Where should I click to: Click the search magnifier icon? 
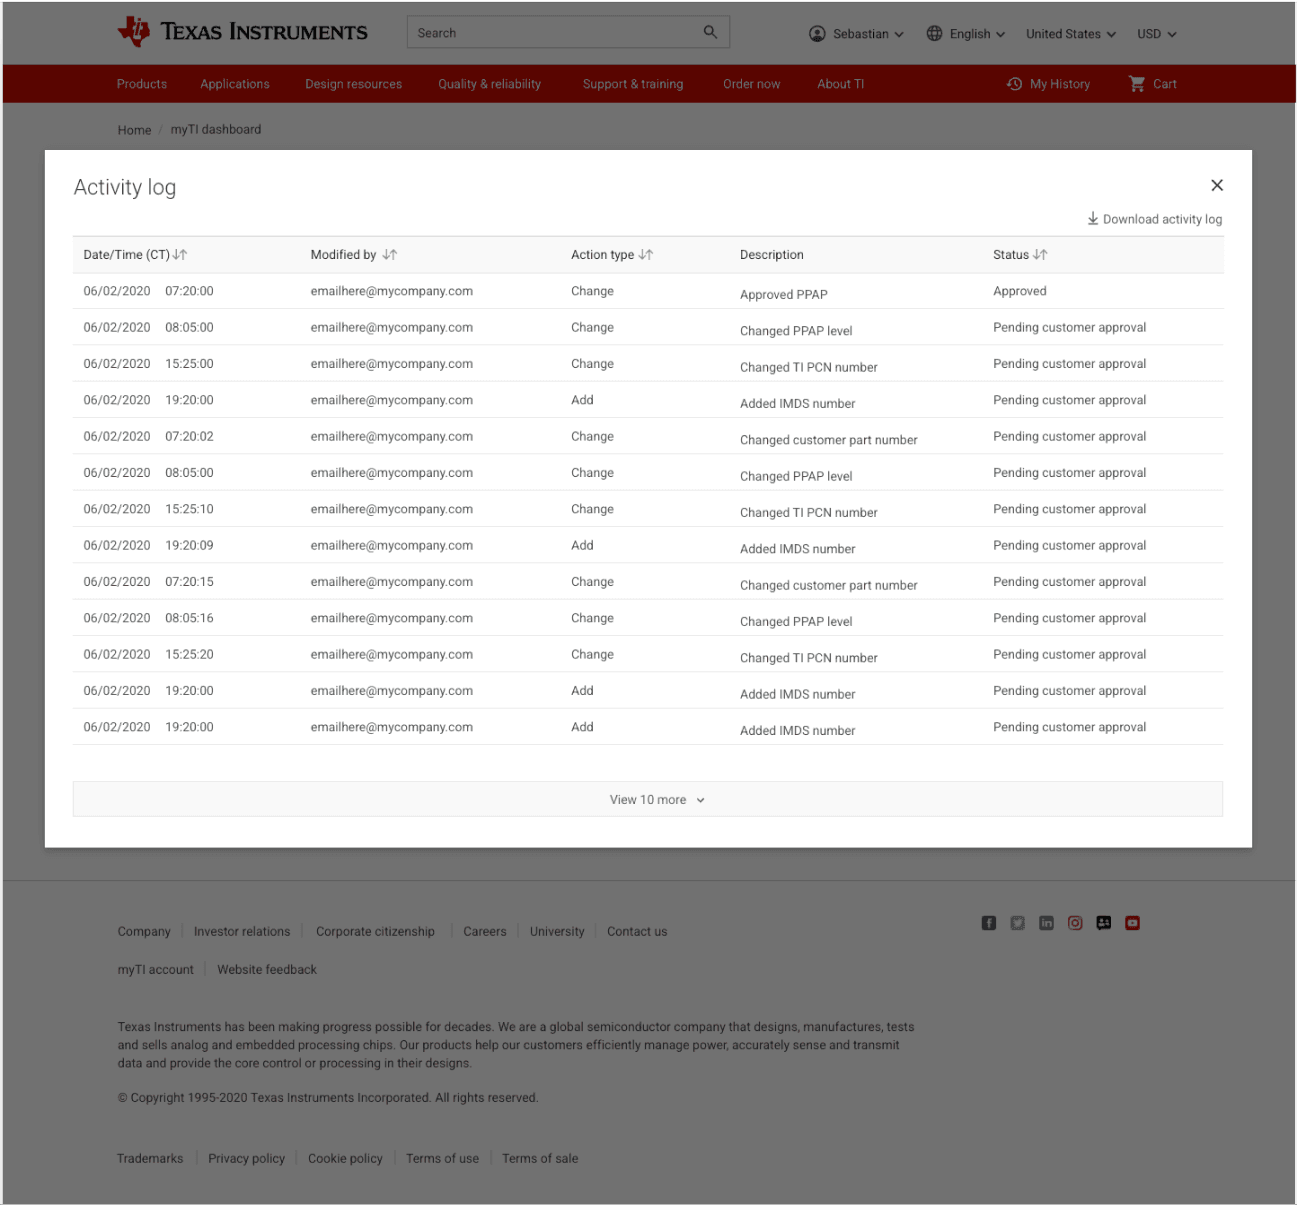710,32
